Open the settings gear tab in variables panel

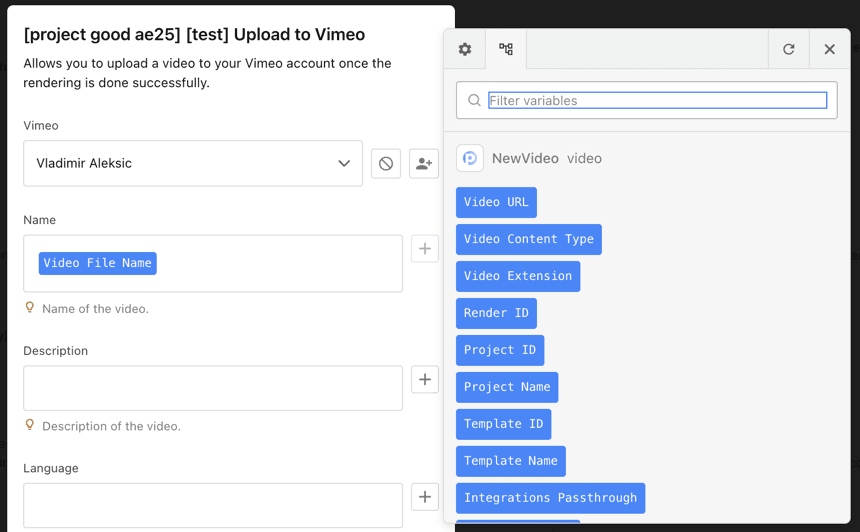(465, 49)
